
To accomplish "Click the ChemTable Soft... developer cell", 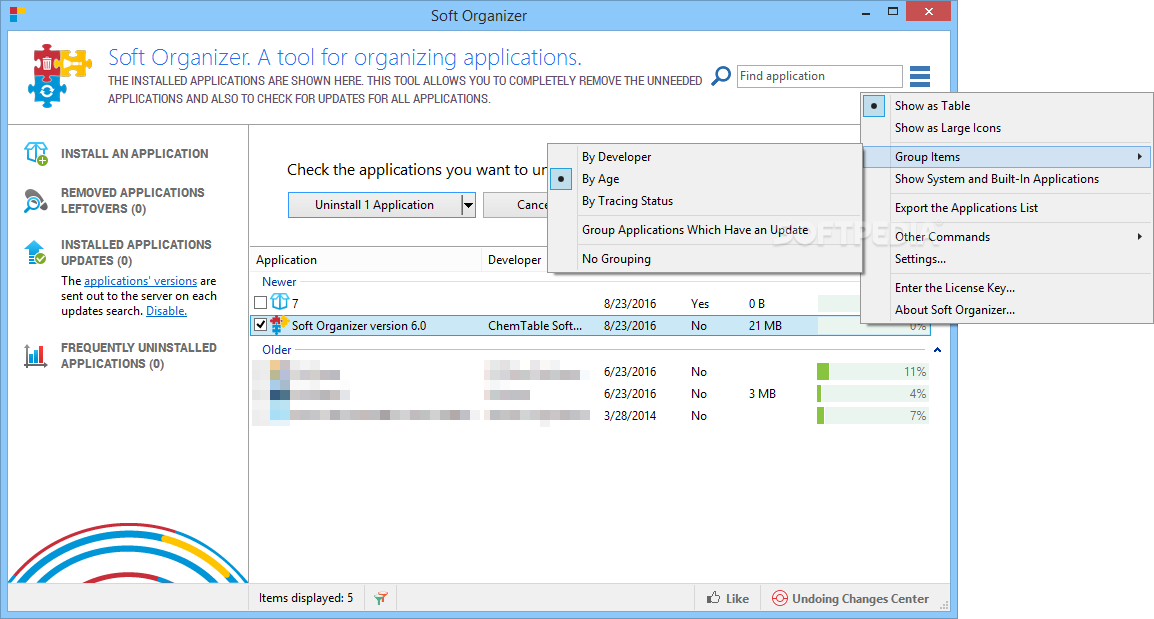I will click(535, 325).
